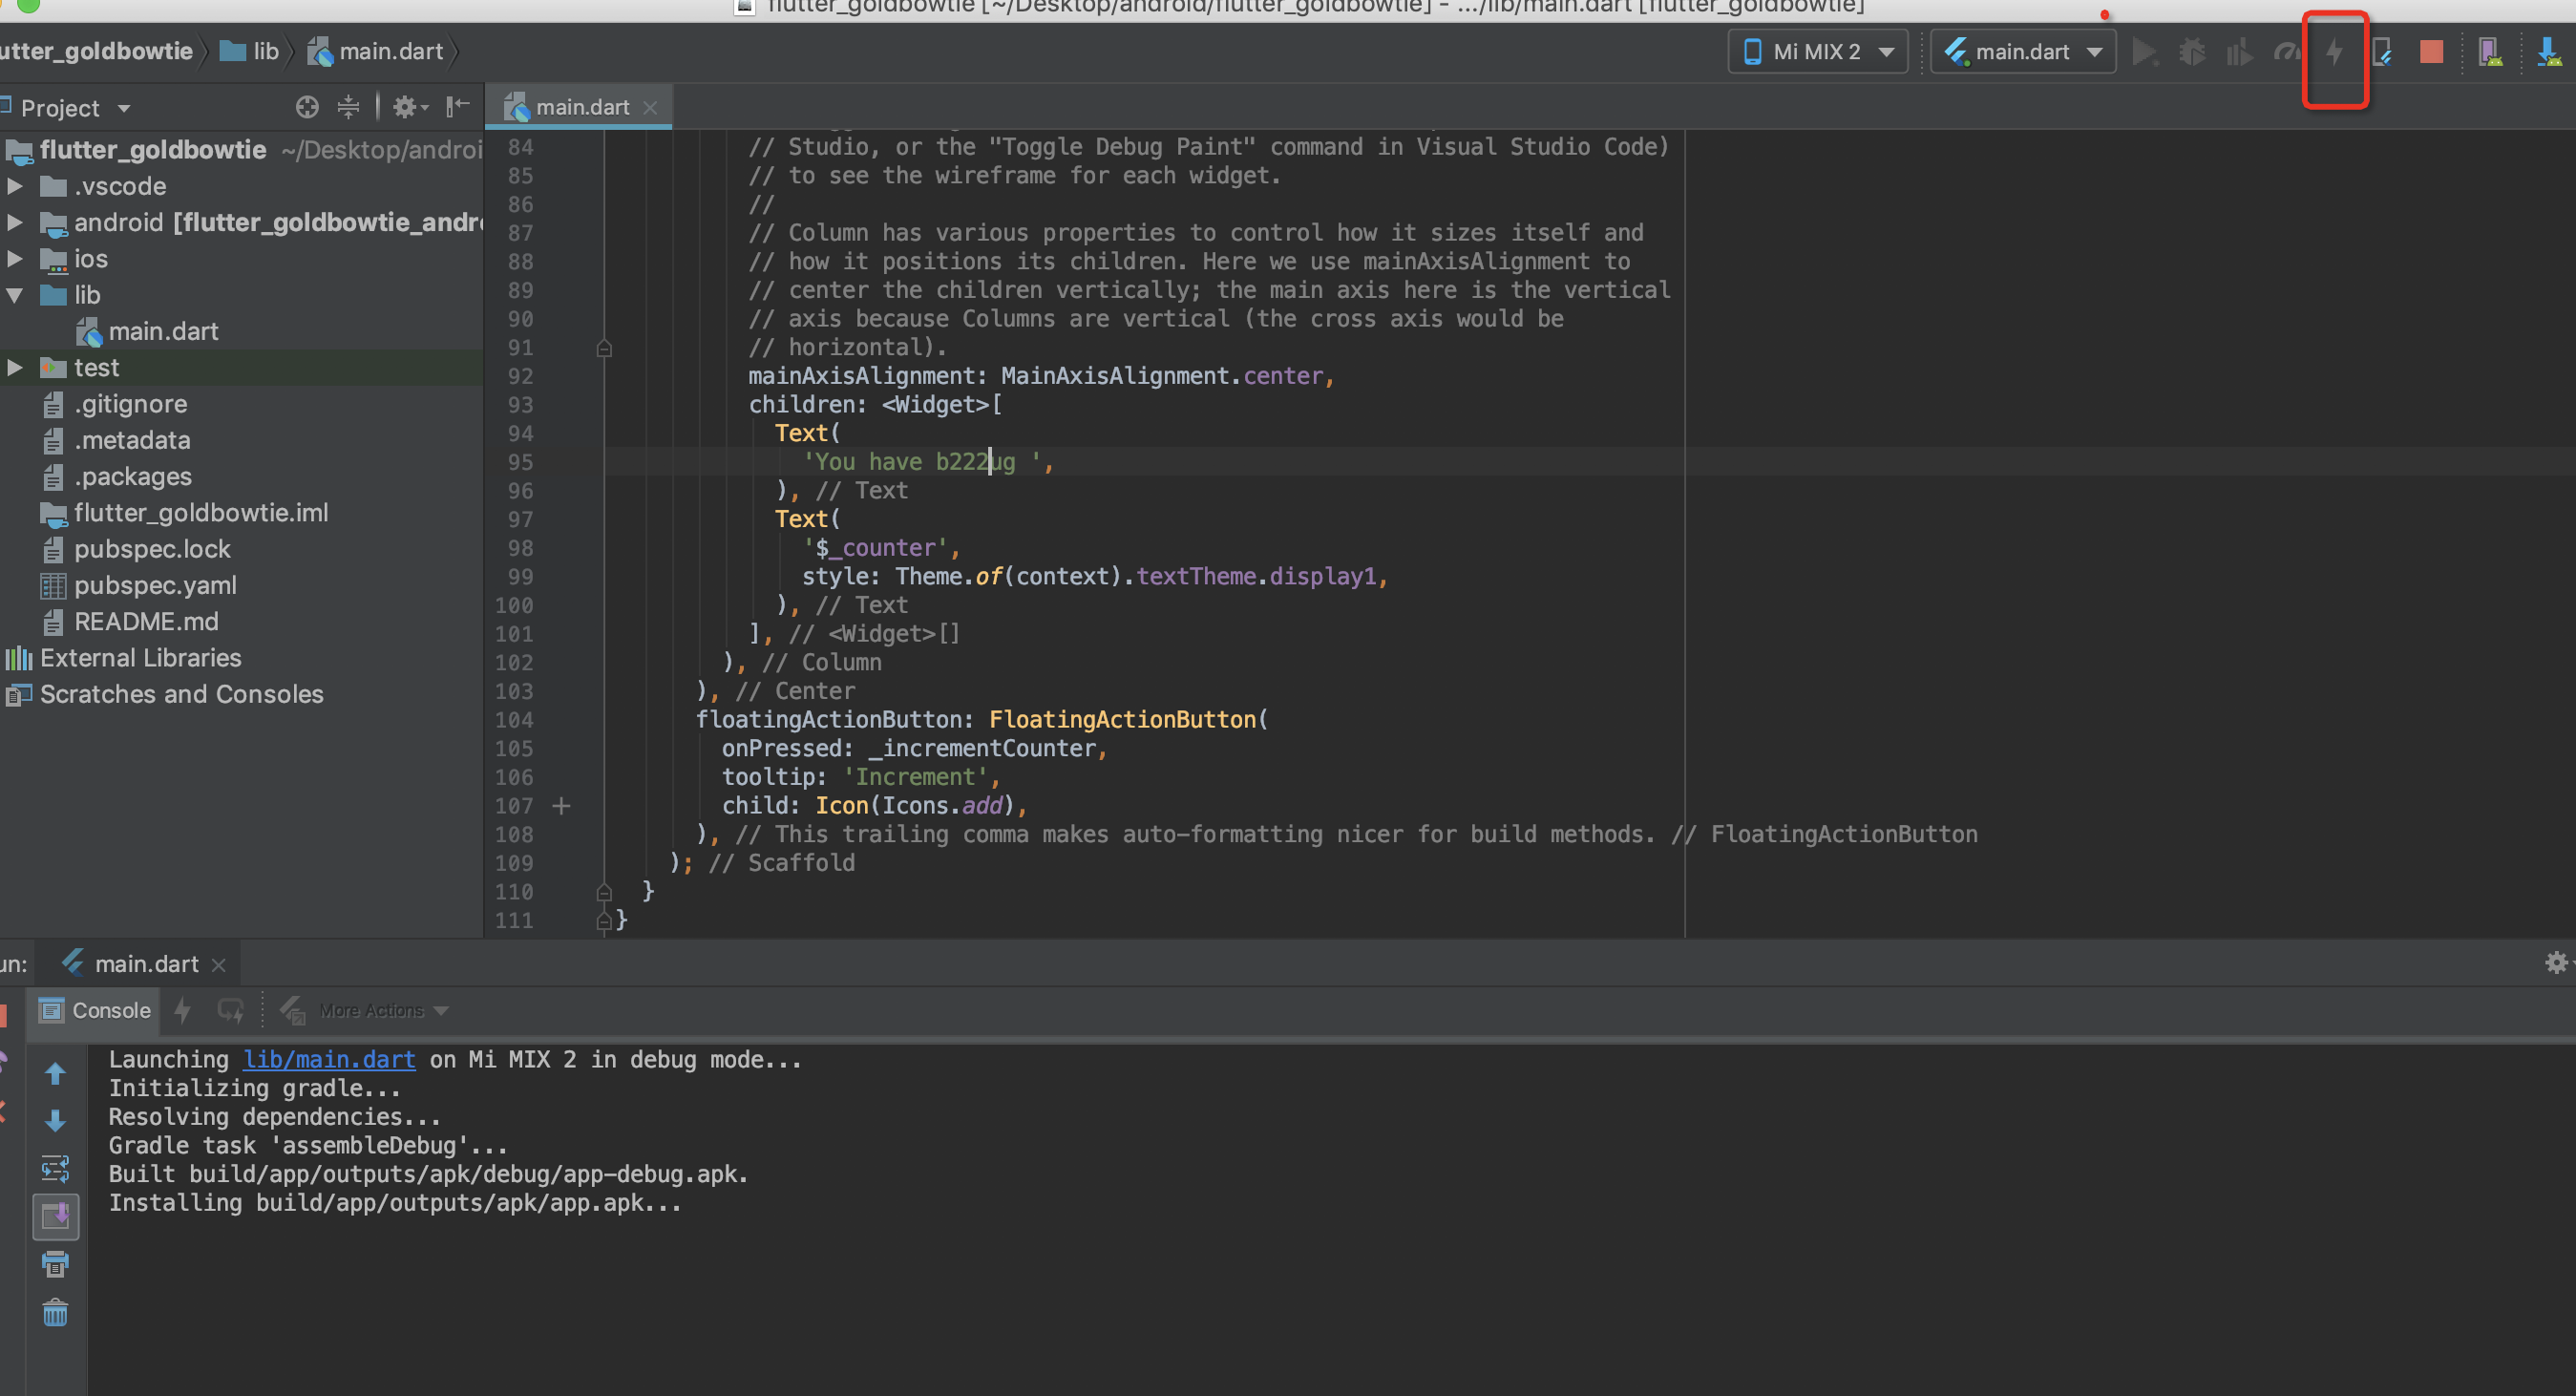Open the lib/main.dart console link
2576x1396 pixels.
(328, 1059)
